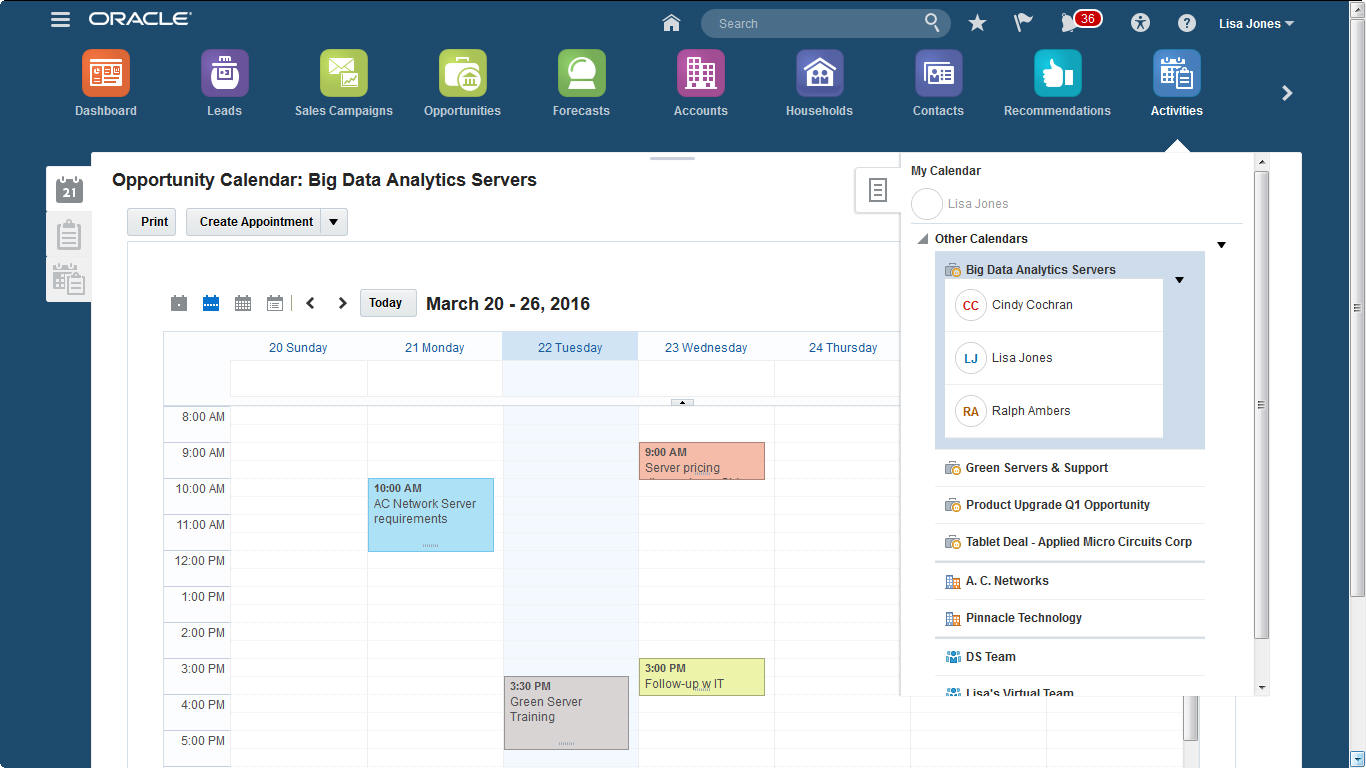
Task: Select the calendar-with-list side tab
Action: [x=69, y=279]
